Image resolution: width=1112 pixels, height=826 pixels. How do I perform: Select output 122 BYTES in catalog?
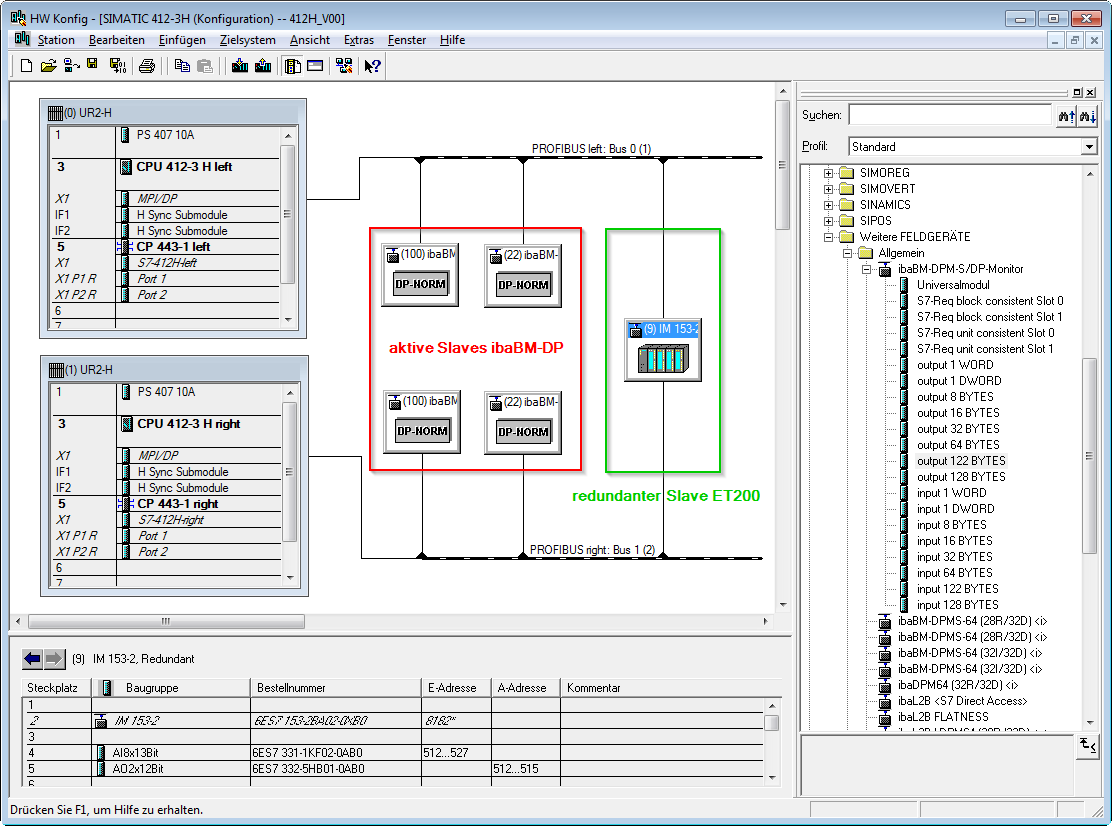pyautogui.click(x=961, y=461)
